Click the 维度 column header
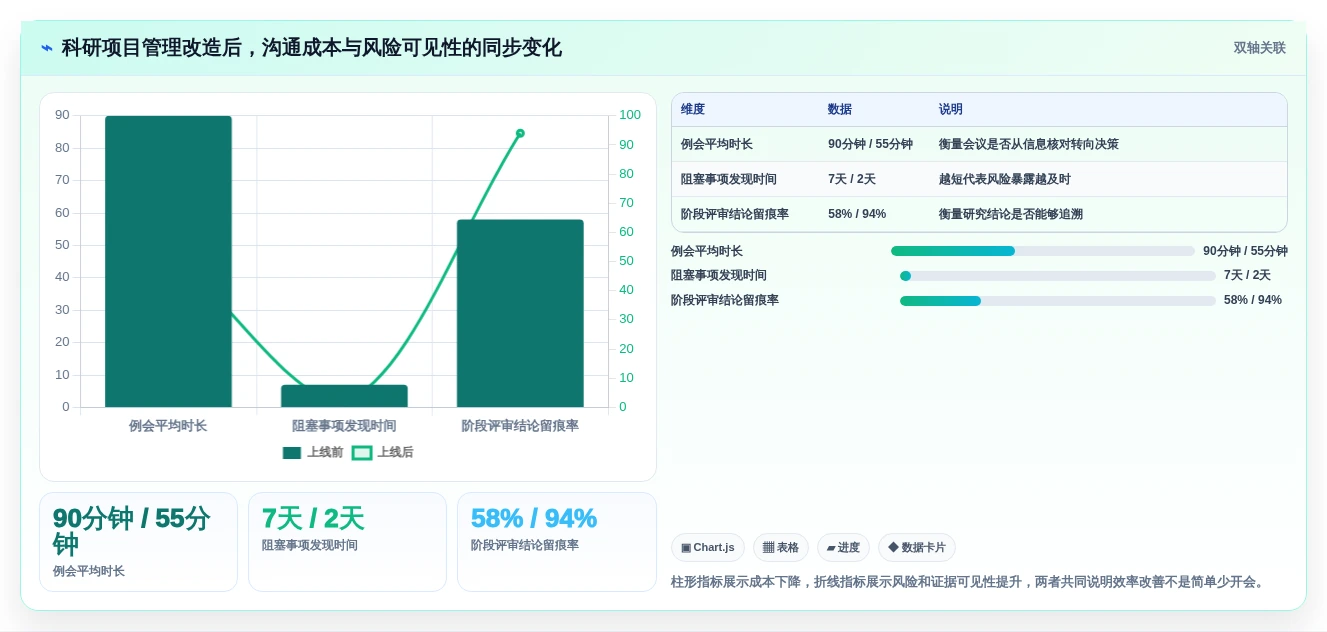The width and height of the screenshot is (1327, 632). 693,110
